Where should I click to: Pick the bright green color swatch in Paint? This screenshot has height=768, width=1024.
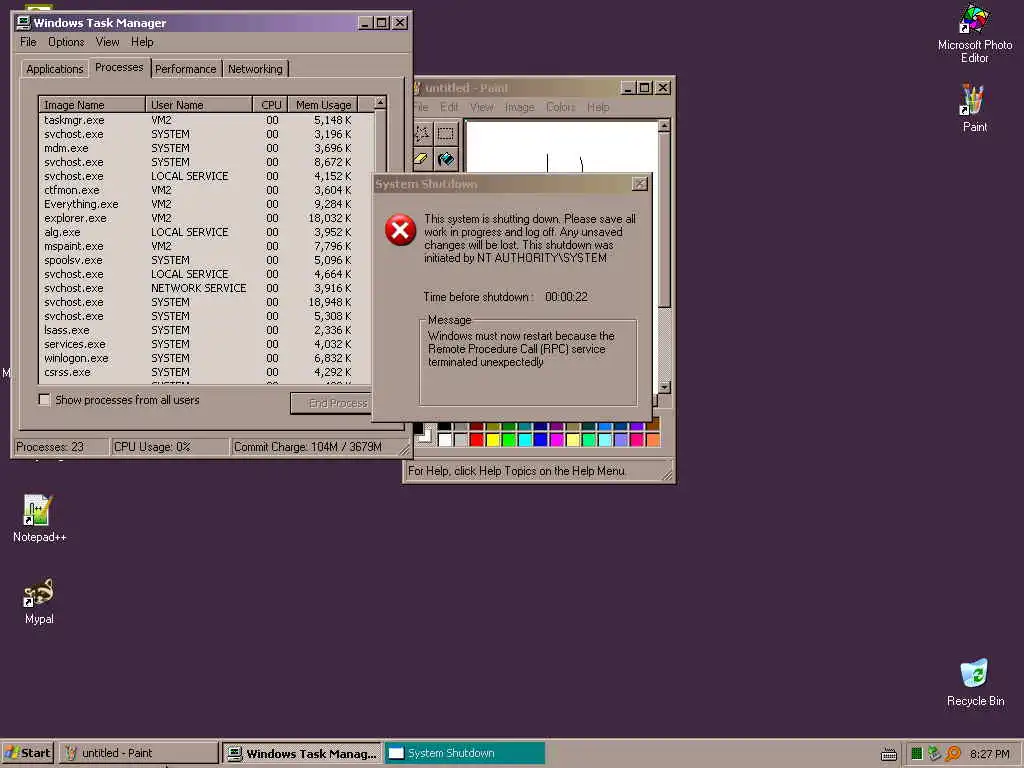click(x=509, y=440)
